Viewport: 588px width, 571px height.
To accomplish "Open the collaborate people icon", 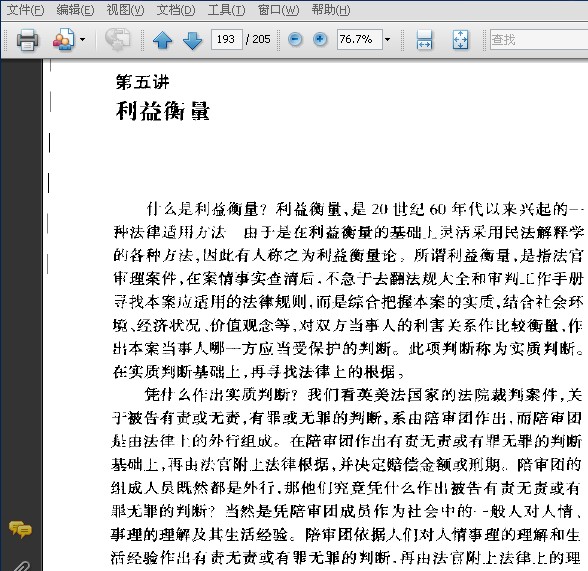I will pos(63,39).
